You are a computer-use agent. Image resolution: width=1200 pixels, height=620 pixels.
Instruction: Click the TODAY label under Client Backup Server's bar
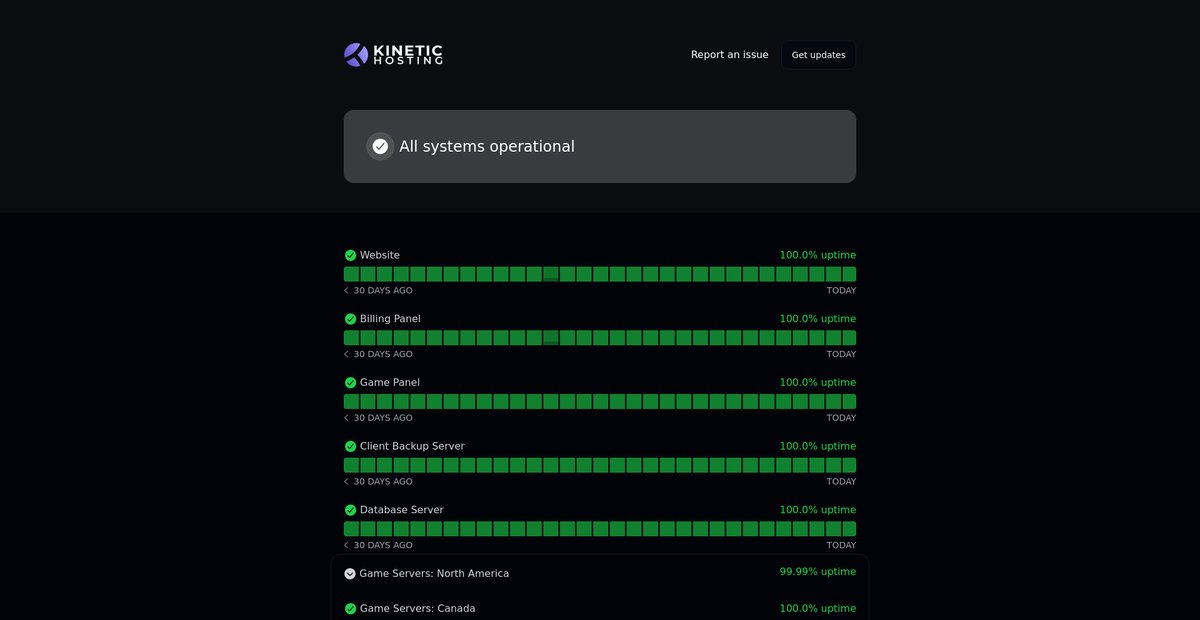coord(841,482)
